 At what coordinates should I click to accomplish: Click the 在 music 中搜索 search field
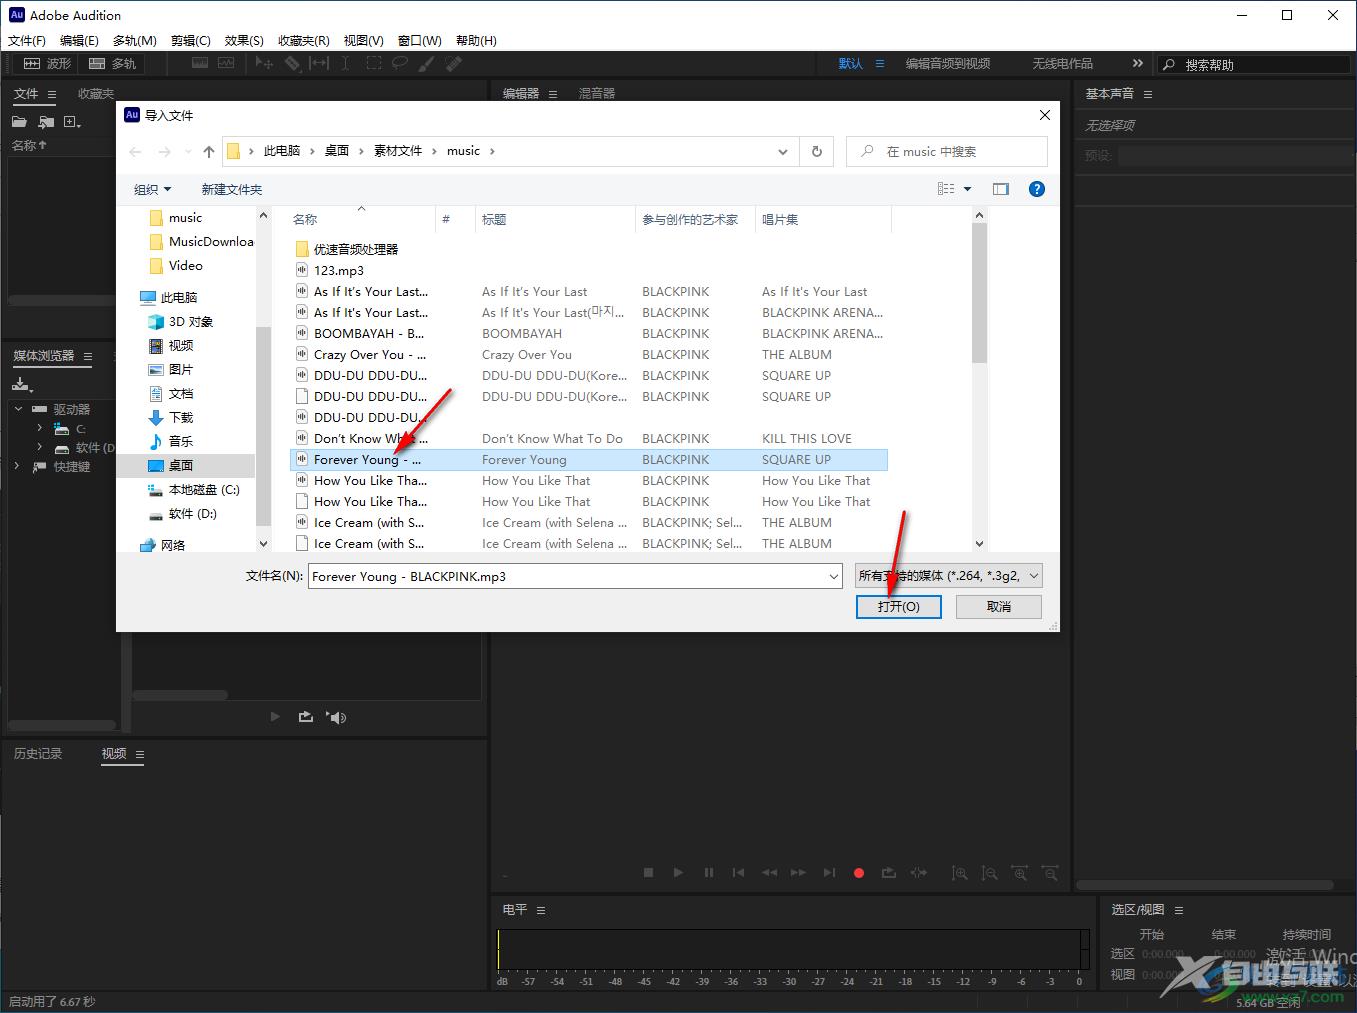(x=947, y=151)
